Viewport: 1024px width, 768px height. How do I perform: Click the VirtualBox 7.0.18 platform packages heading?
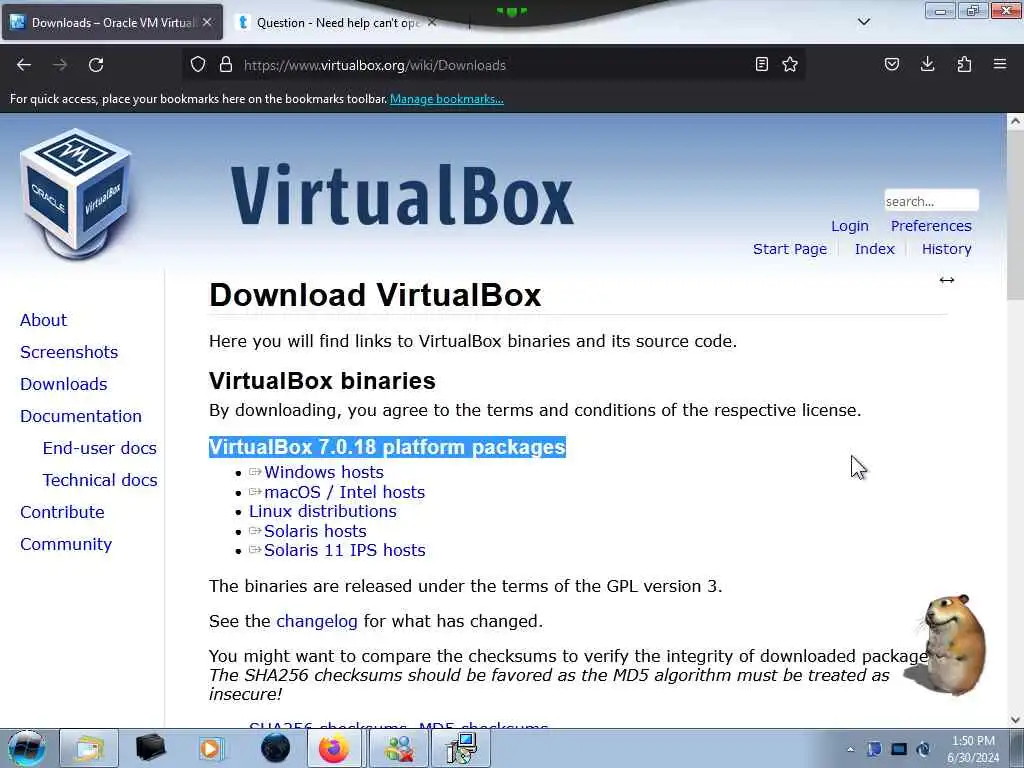(x=387, y=447)
